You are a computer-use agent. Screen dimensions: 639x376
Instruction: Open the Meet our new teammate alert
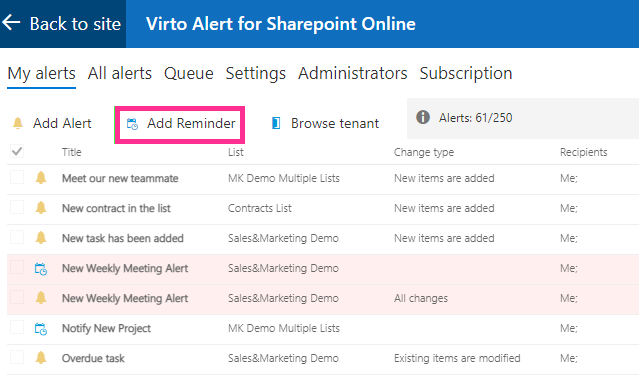[120, 178]
